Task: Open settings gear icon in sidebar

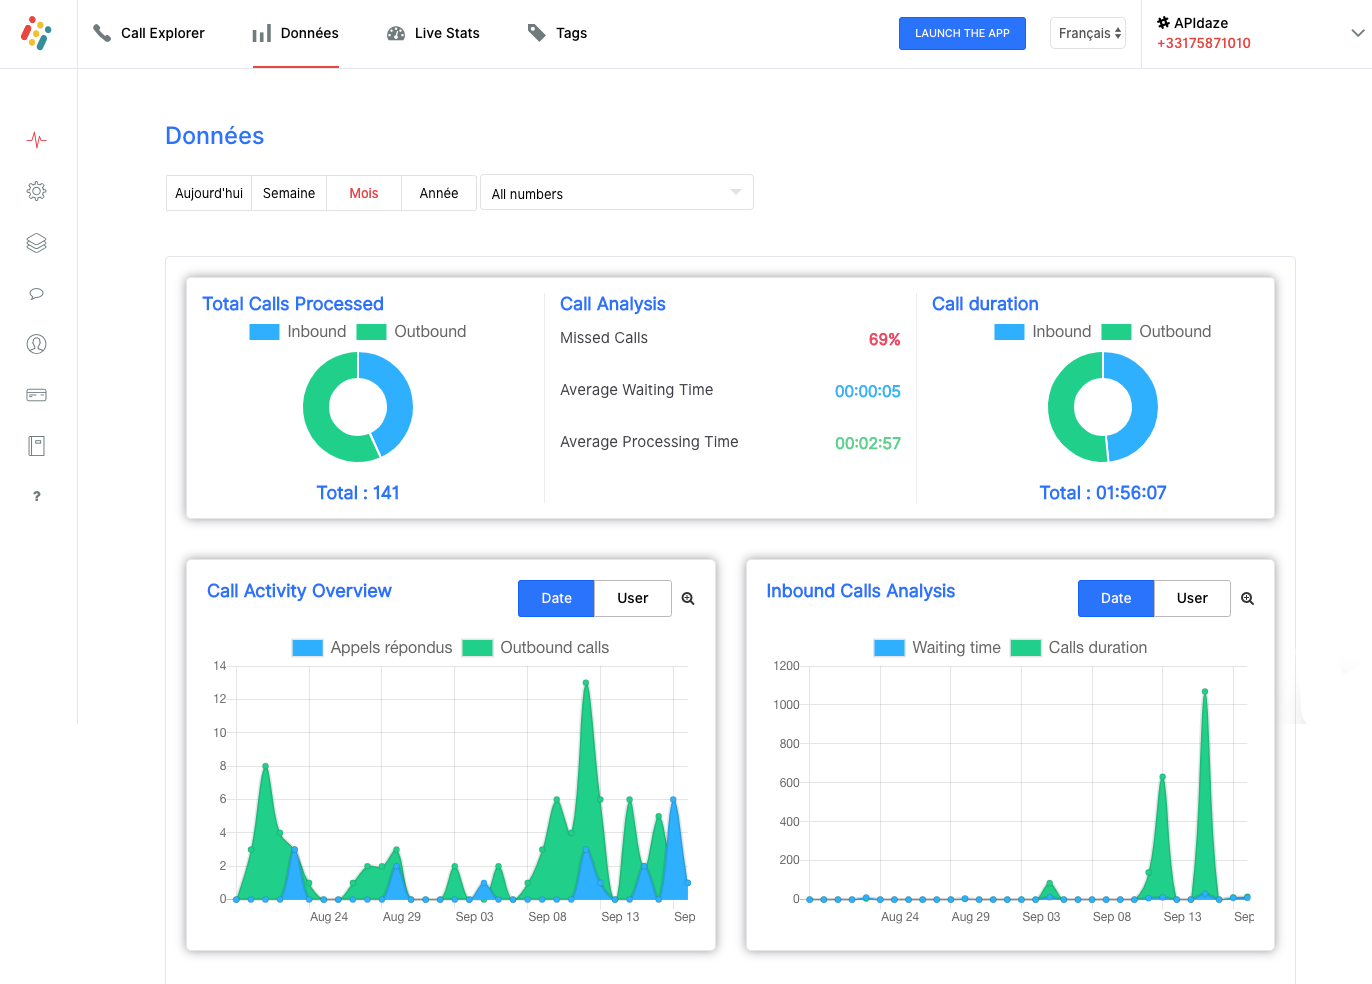Action: (x=37, y=191)
